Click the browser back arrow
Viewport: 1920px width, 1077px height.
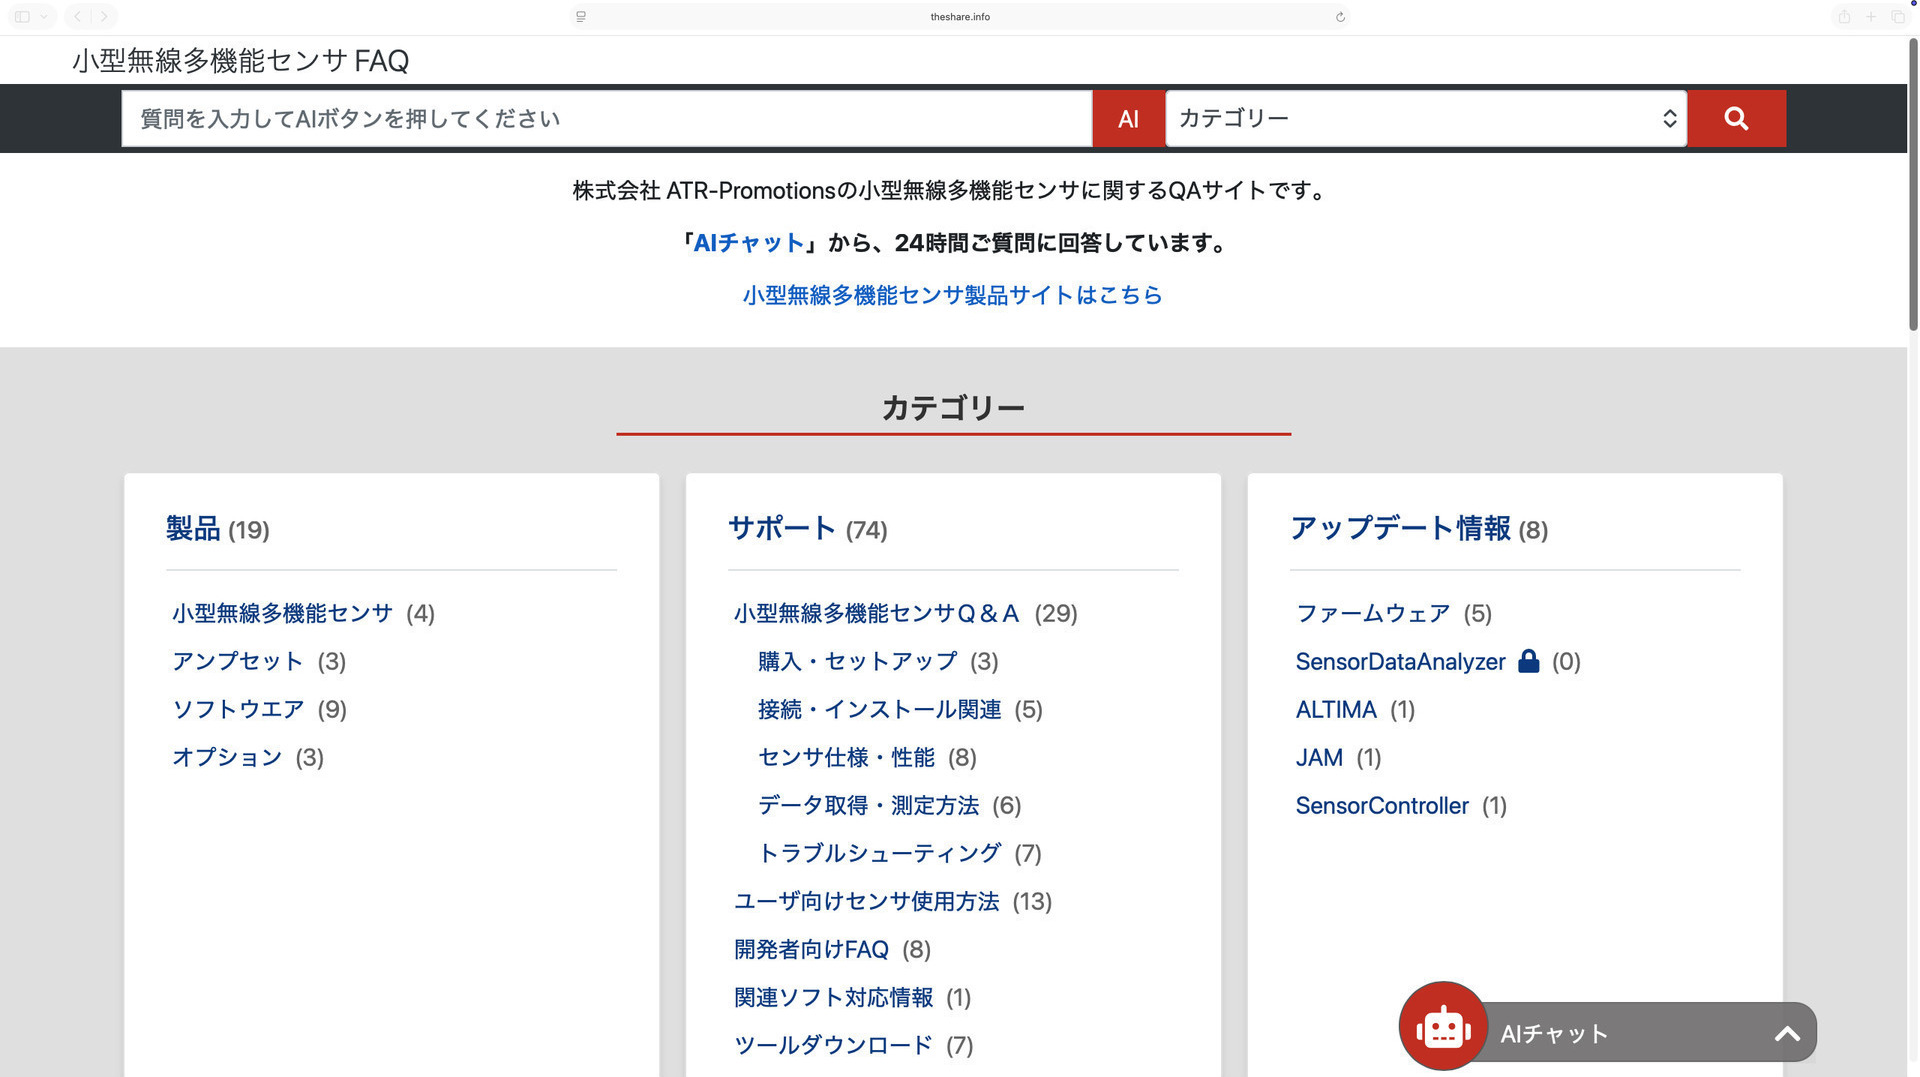(x=77, y=17)
